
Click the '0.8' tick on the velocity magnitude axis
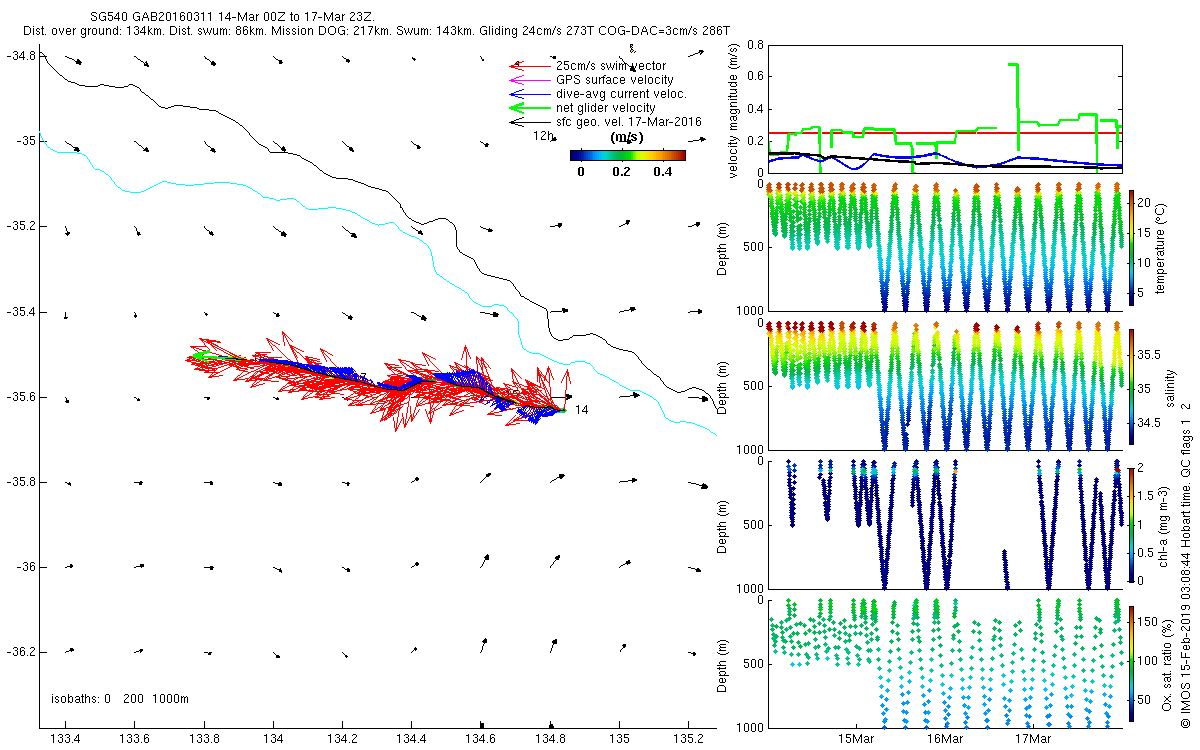pyautogui.click(x=754, y=45)
